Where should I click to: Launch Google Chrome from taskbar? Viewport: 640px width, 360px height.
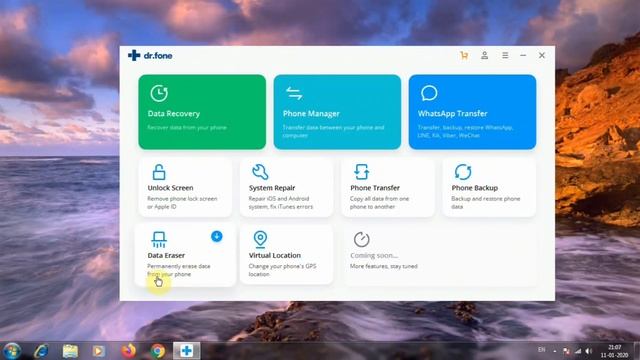(x=158, y=351)
